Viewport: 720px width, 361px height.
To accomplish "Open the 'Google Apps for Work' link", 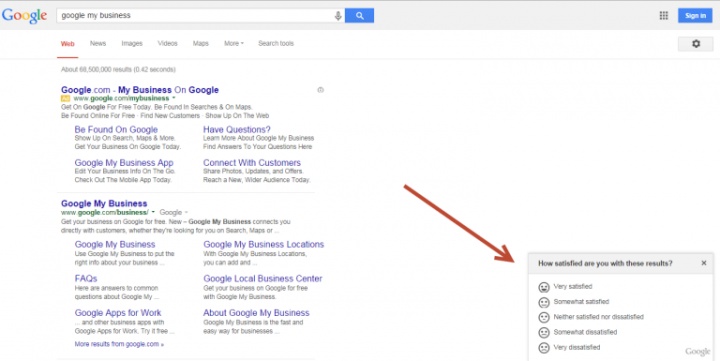I will 118,313.
